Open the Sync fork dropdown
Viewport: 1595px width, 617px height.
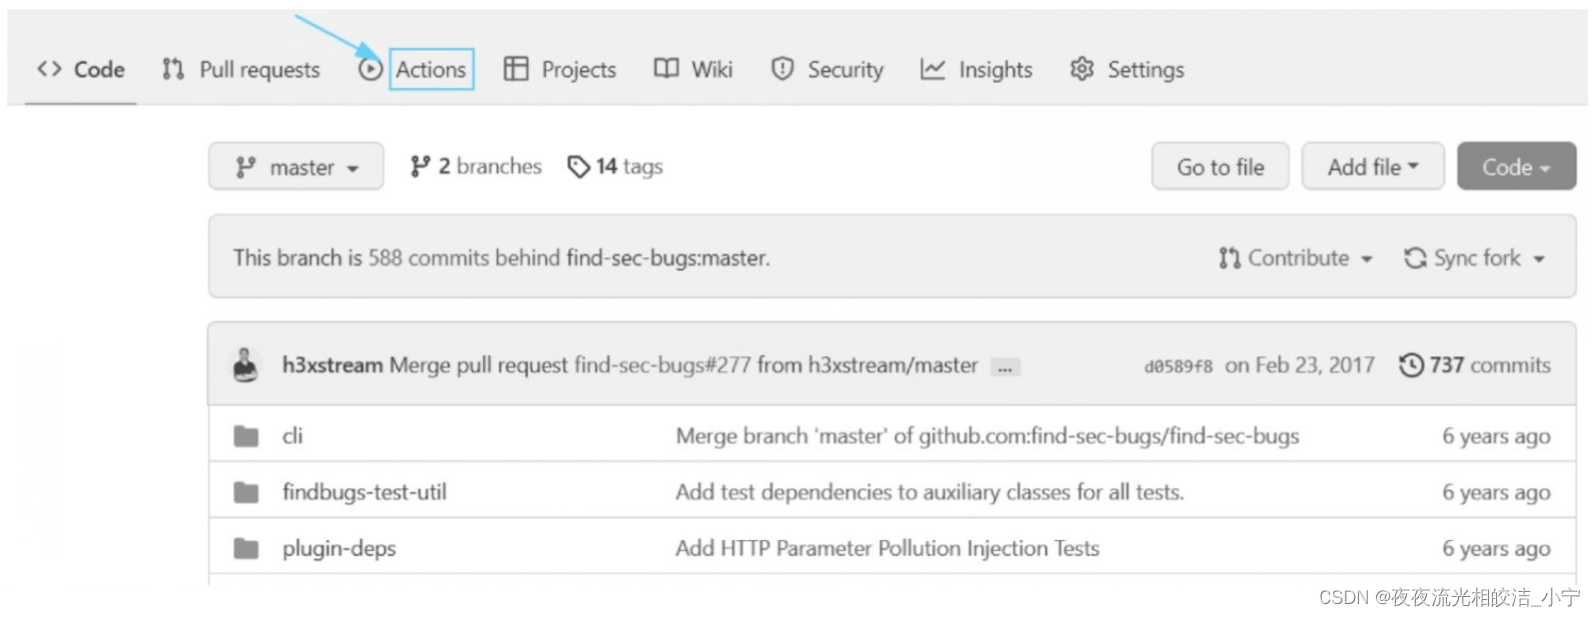click(x=1475, y=258)
